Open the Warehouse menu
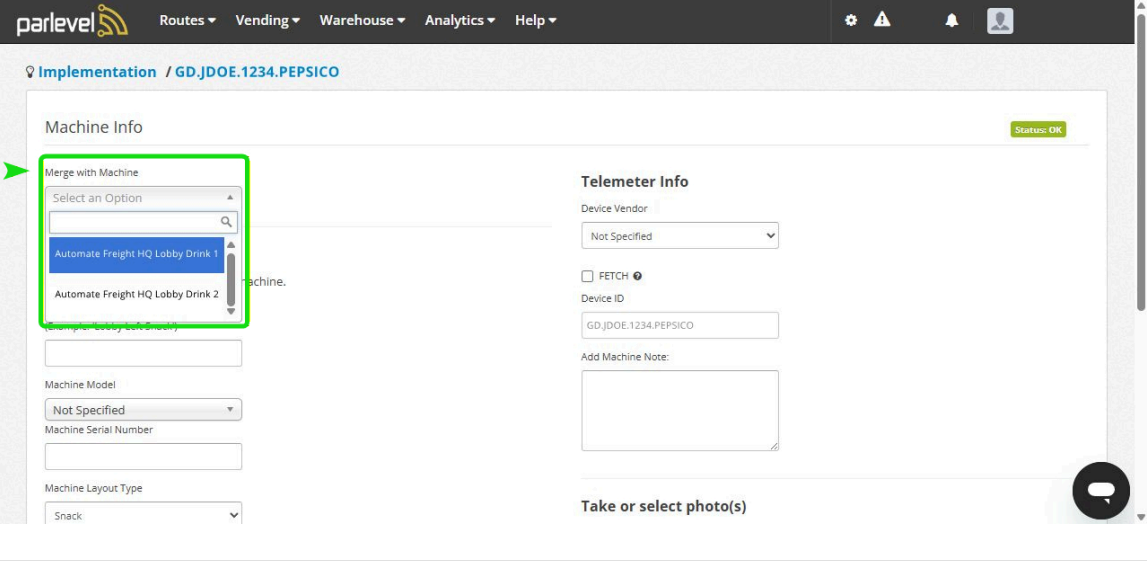Image resolution: width=1147 pixels, height=561 pixels. [x=362, y=20]
